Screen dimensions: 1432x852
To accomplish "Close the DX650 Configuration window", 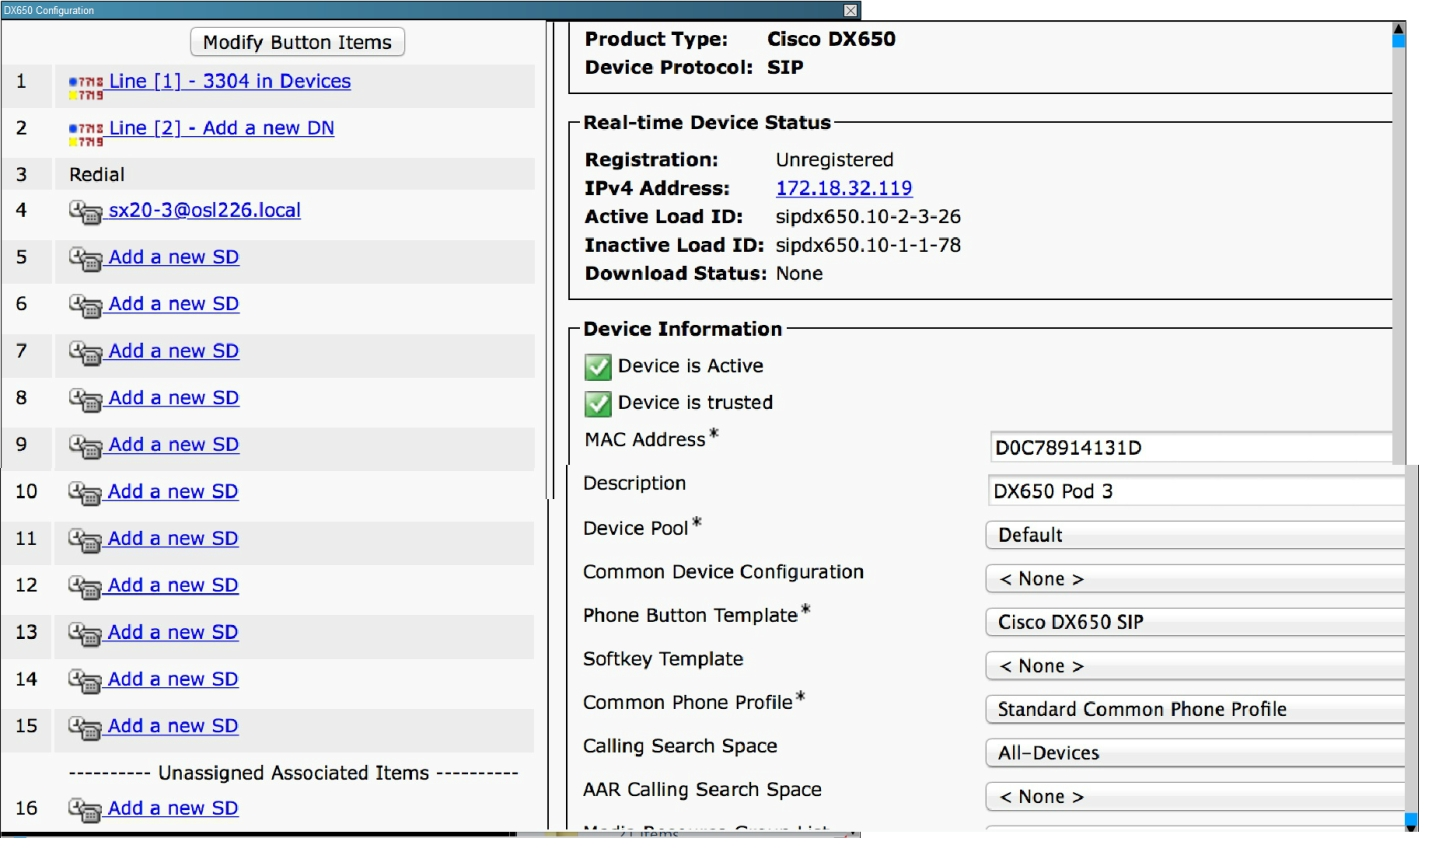I will pos(850,10).
